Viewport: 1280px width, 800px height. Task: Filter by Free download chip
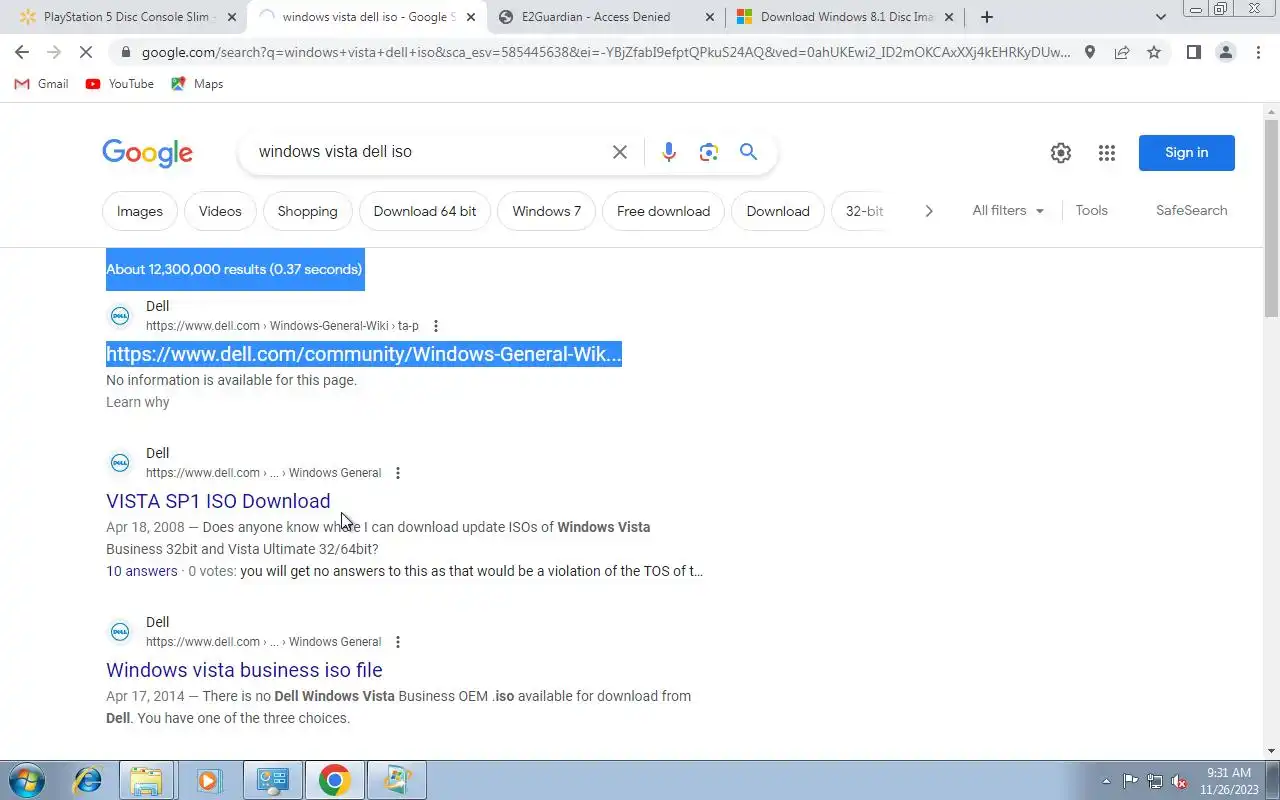663,211
